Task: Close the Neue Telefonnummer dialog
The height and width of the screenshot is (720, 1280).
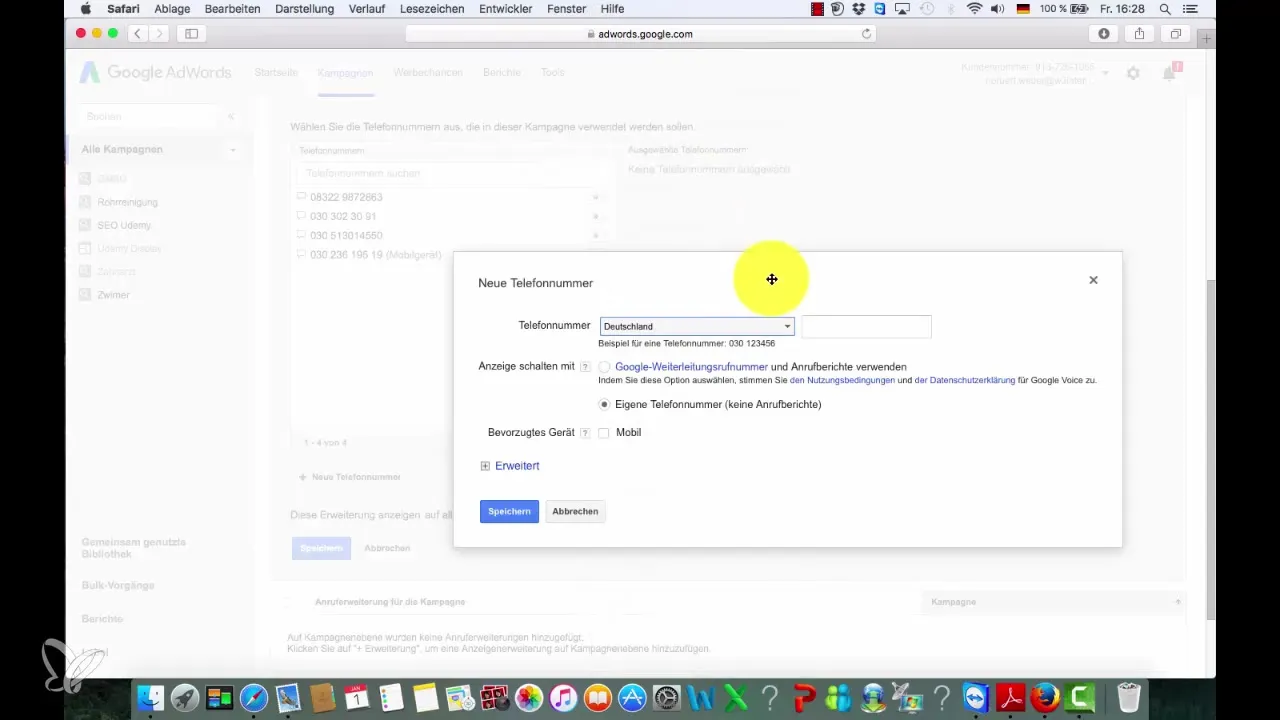Action: pos(1093,280)
